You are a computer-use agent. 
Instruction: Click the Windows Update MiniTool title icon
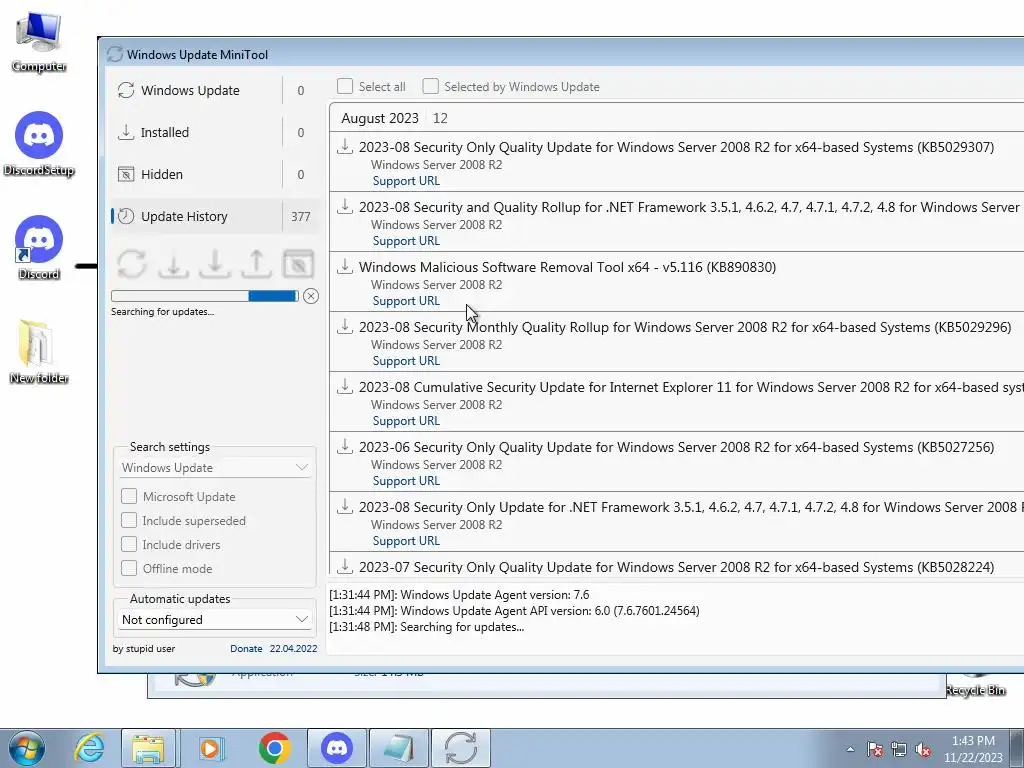coord(115,54)
